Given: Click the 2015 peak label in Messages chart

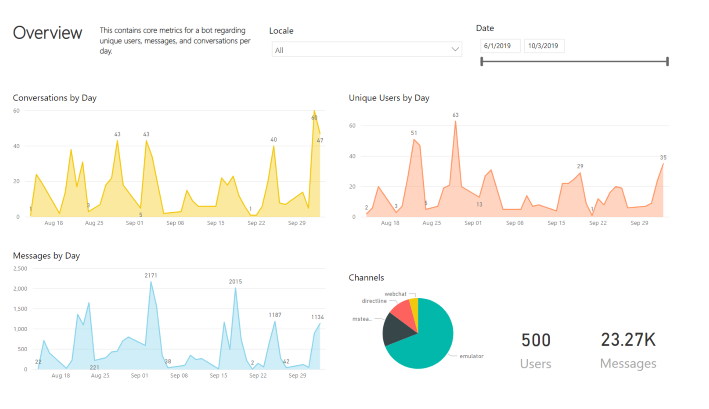Looking at the screenshot, I should click(236, 282).
